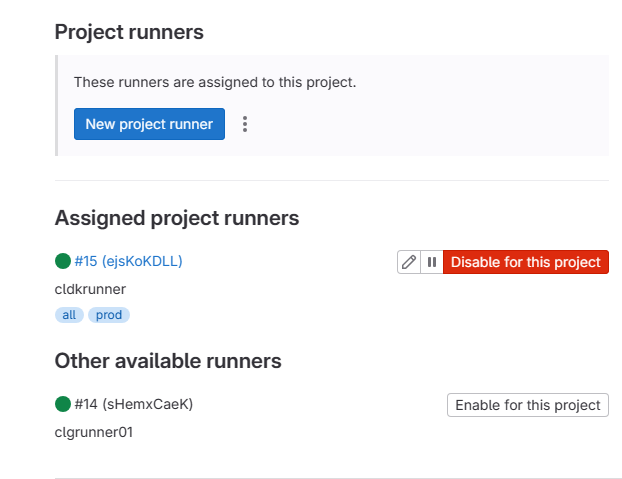Pause runner #15 with the pause icon
Image resolution: width=622 pixels, height=479 pixels.
(x=432, y=262)
